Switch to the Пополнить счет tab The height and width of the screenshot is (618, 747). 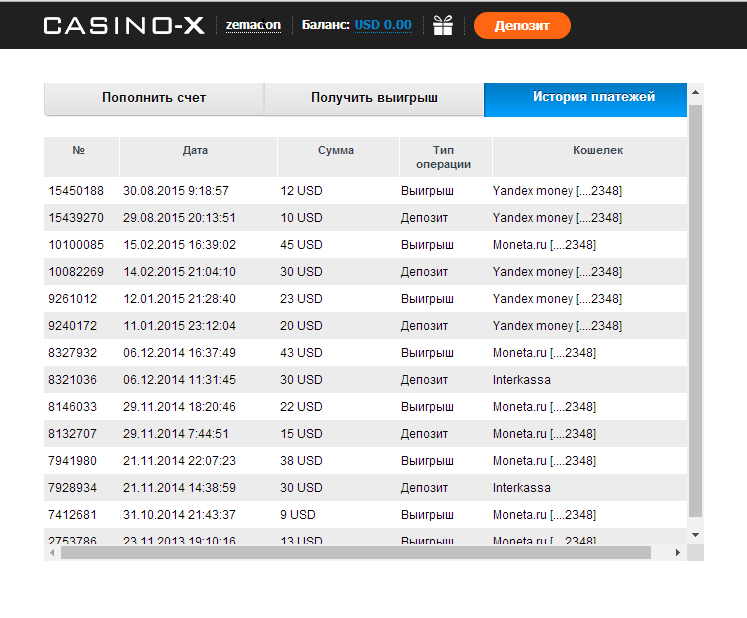coord(154,98)
